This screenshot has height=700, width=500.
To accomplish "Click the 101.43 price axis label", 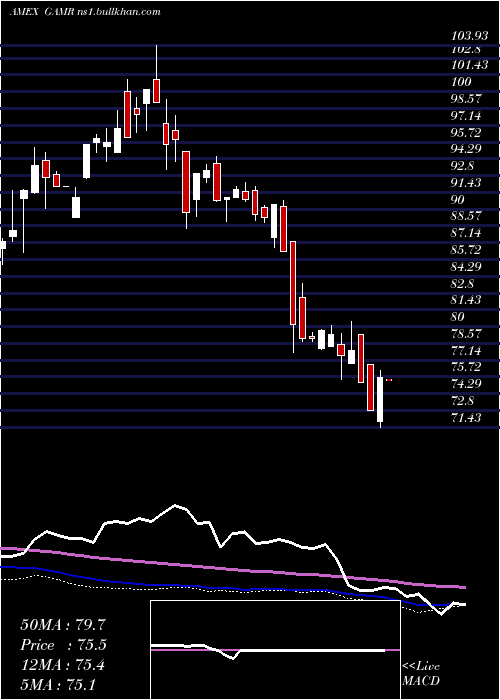I will (x=470, y=66).
